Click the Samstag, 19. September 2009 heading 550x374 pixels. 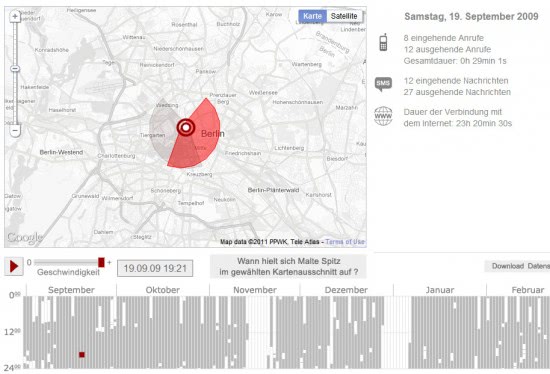tap(471, 16)
